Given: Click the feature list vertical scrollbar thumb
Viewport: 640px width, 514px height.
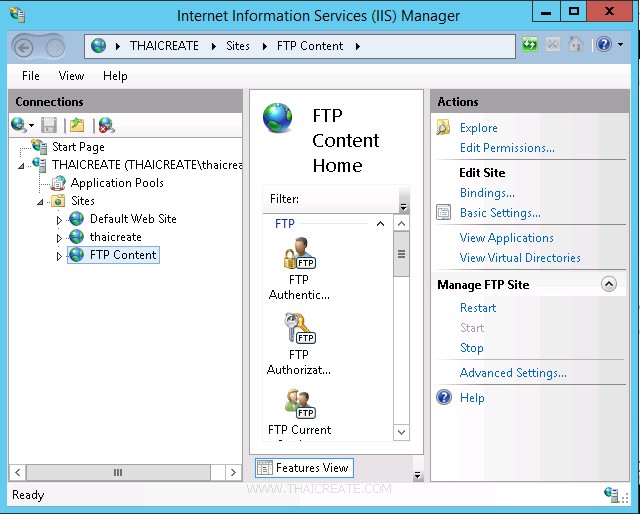Looking at the screenshot, I should [x=401, y=254].
